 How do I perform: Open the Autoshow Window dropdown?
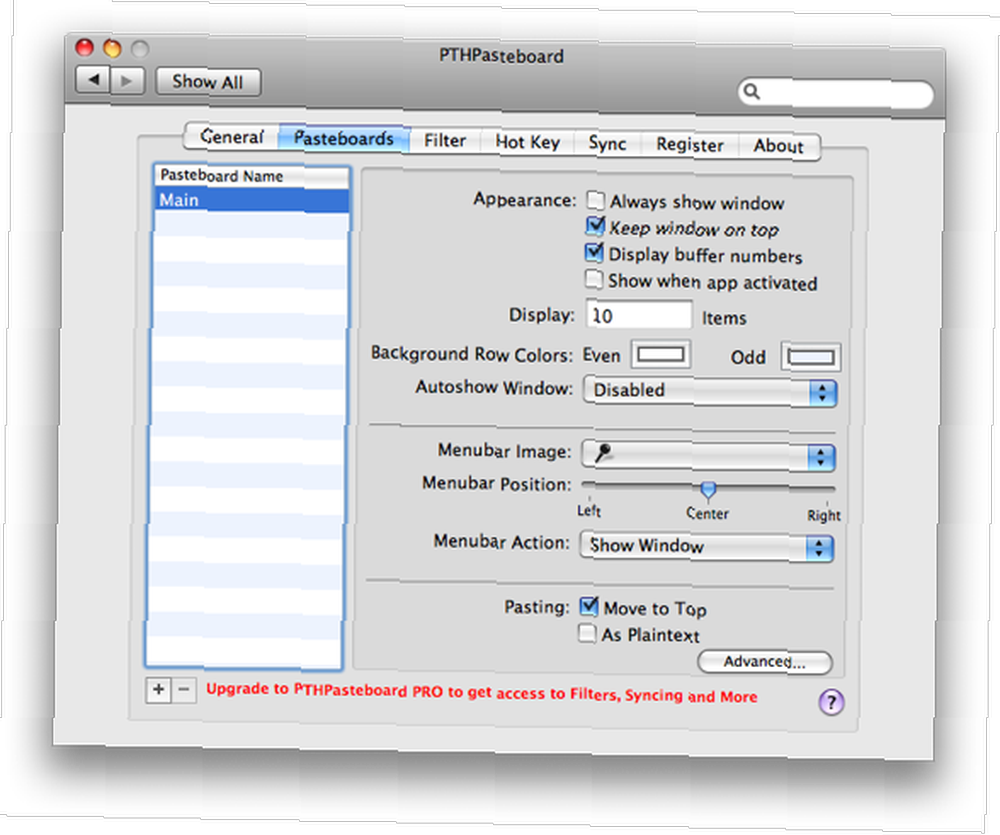[710, 391]
